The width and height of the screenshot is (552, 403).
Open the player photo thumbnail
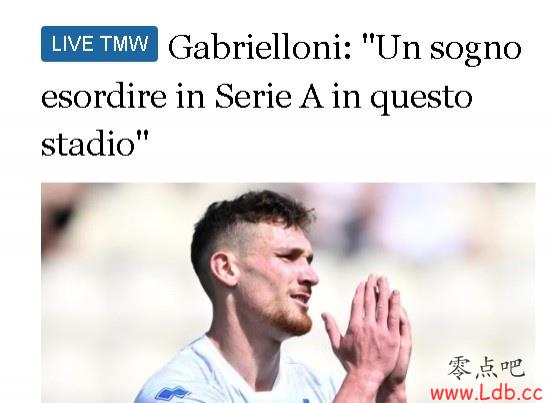click(x=288, y=293)
